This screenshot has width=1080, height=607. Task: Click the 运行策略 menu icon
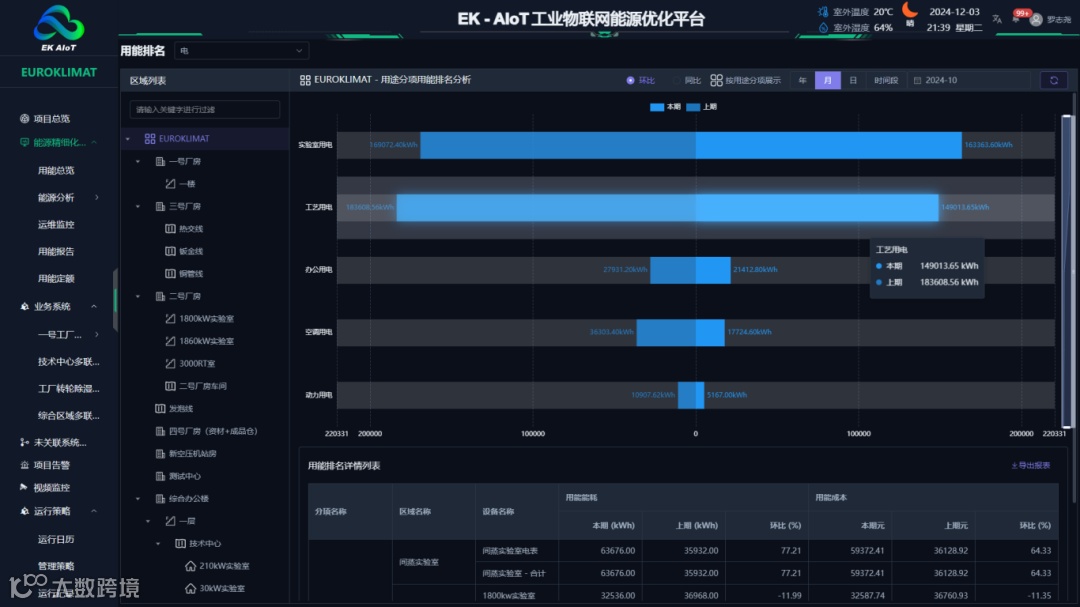(x=25, y=511)
